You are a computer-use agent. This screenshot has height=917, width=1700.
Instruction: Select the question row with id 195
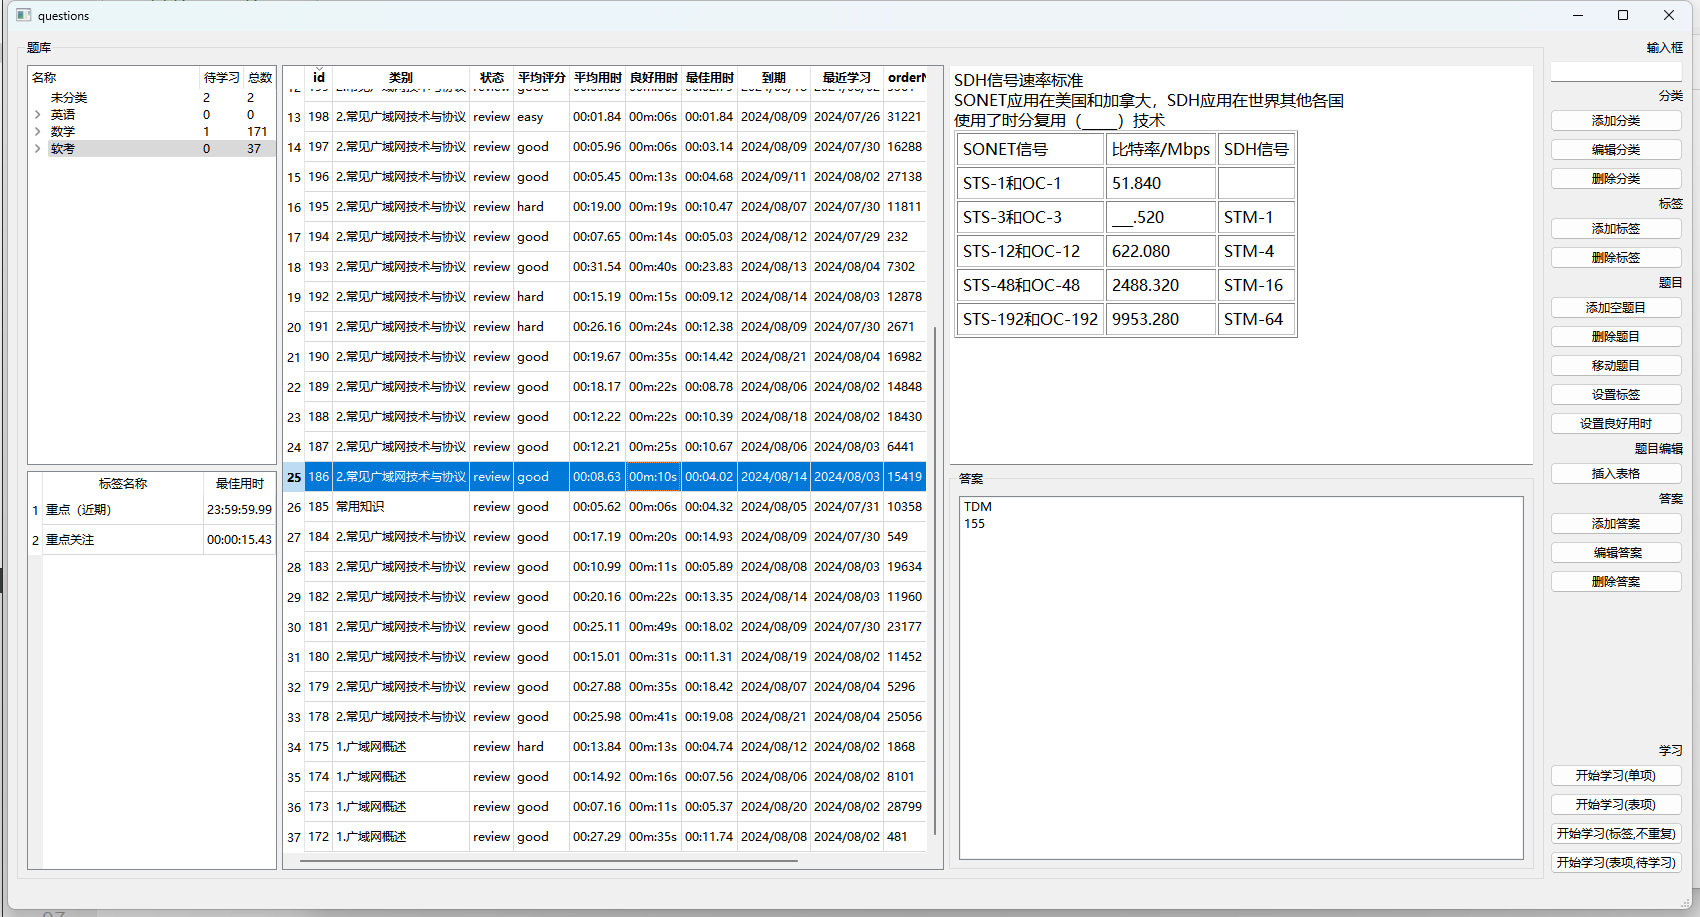point(606,207)
